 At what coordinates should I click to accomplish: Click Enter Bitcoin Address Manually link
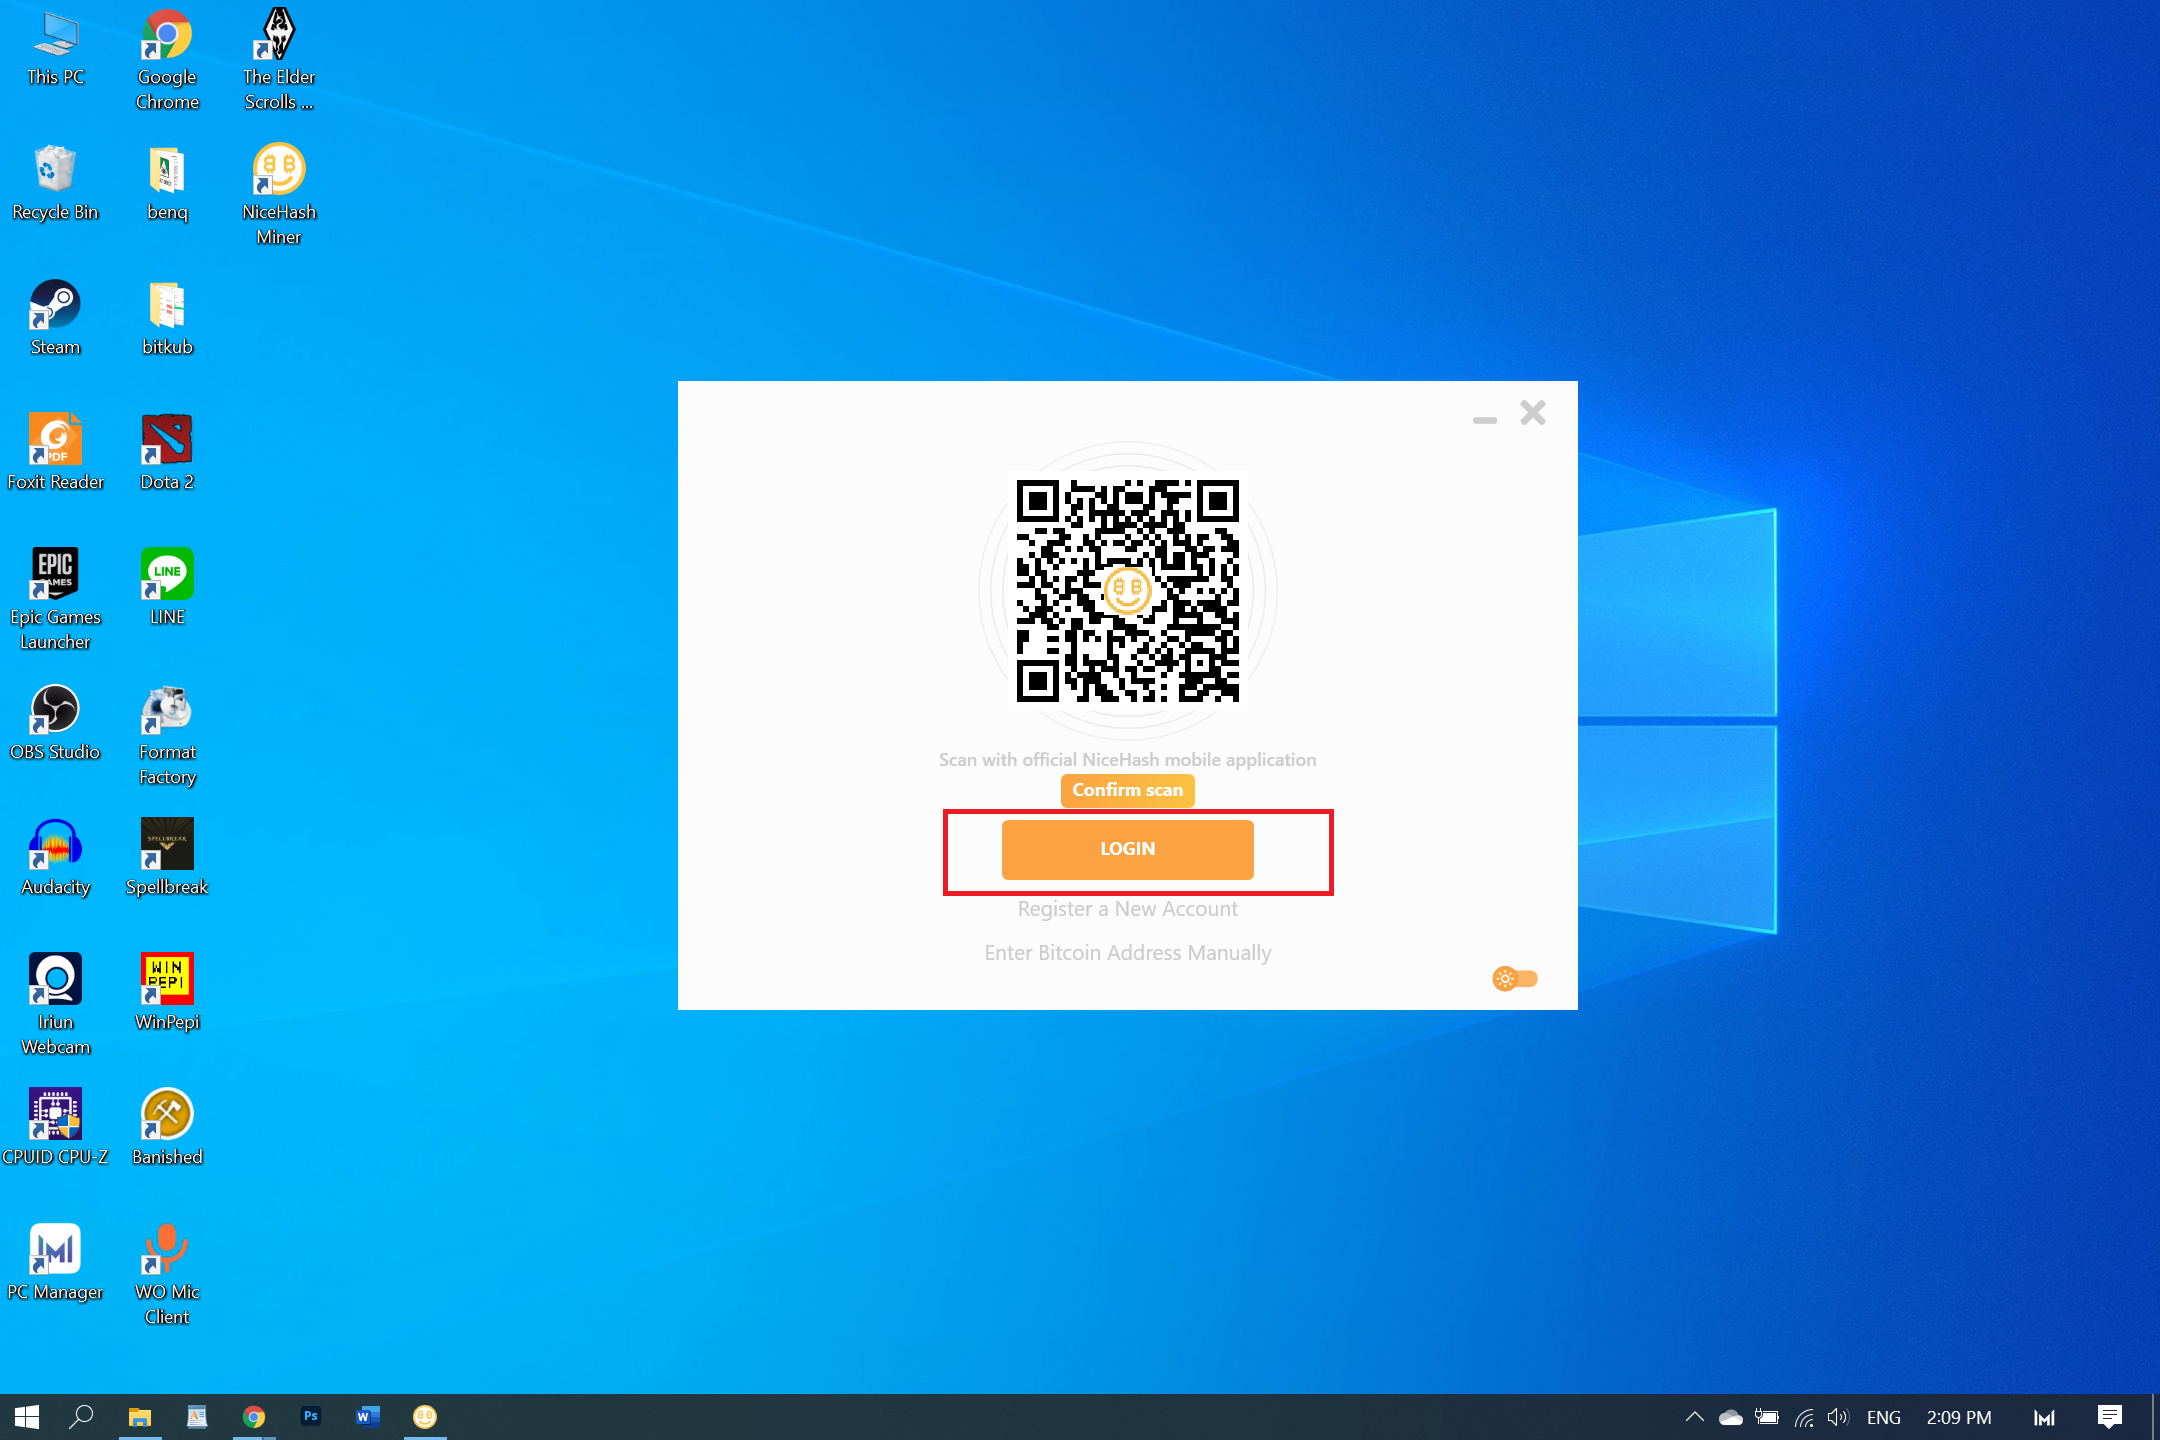coord(1127,953)
